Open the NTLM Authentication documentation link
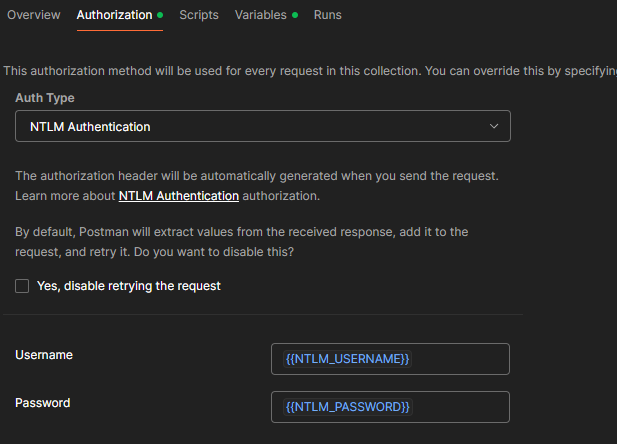 (x=179, y=196)
